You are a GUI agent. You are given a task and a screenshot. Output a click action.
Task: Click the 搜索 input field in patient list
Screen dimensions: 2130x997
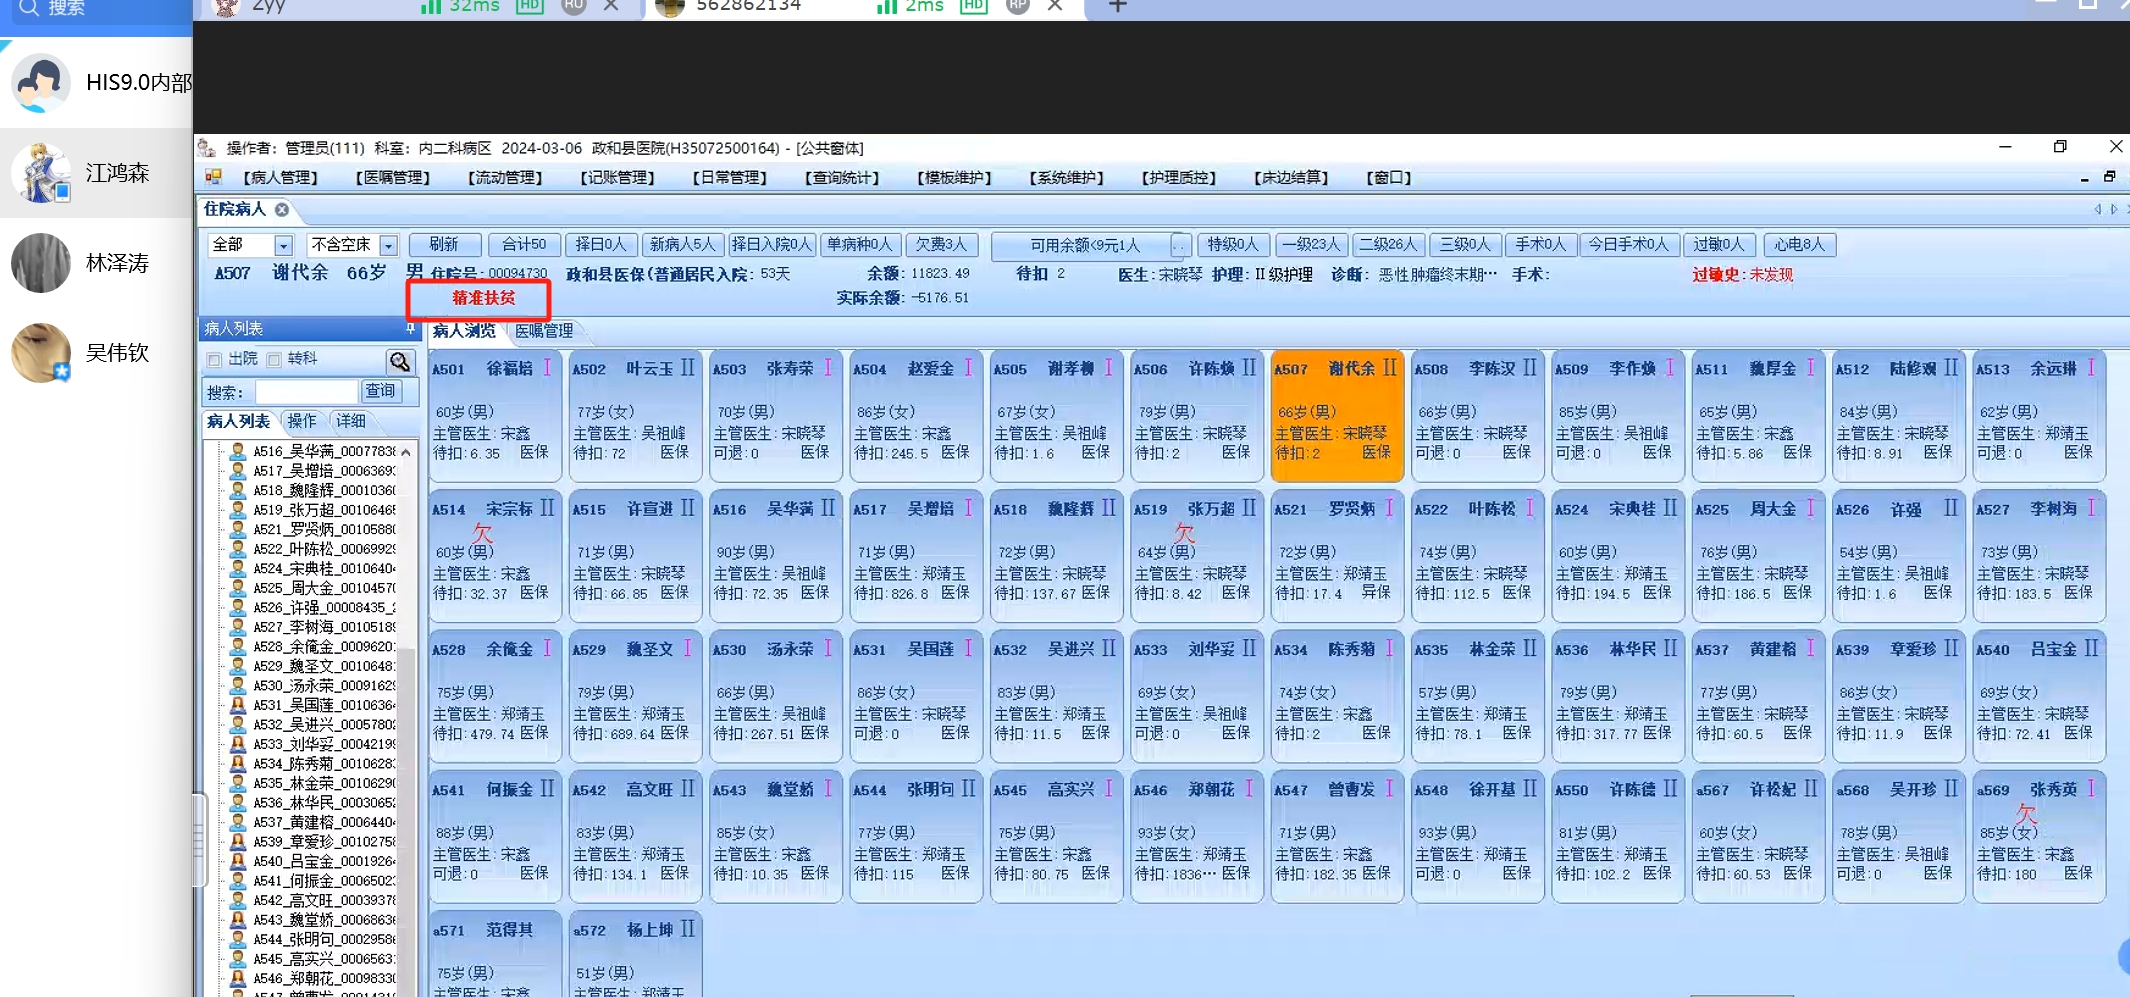[306, 392]
